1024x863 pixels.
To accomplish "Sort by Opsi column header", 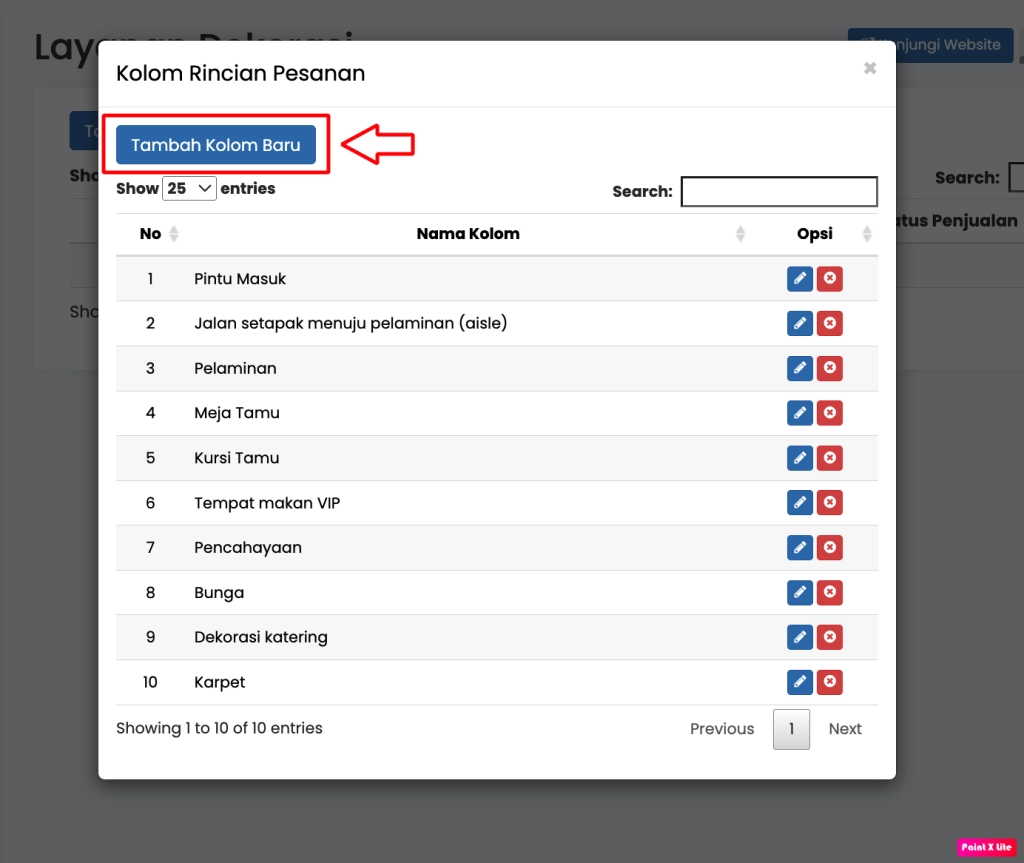I will 815,234.
